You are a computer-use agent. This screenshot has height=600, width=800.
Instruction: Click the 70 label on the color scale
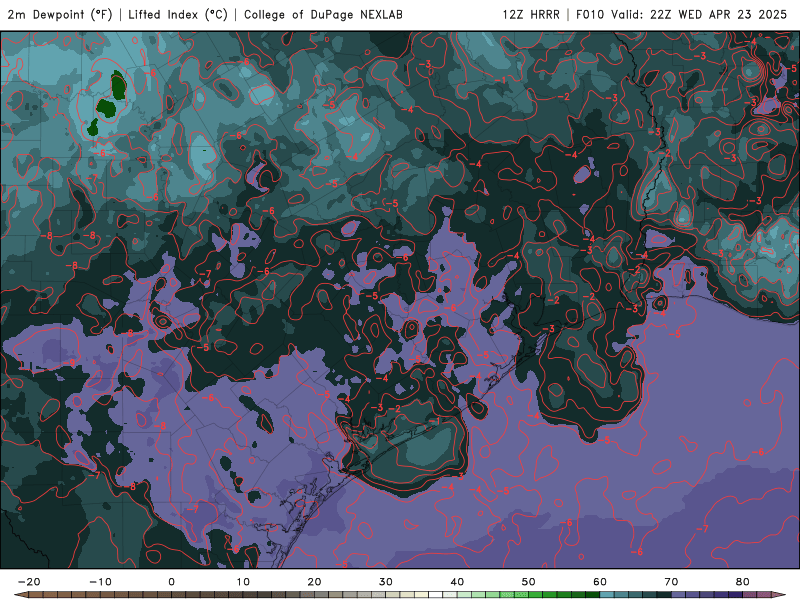coord(671,582)
